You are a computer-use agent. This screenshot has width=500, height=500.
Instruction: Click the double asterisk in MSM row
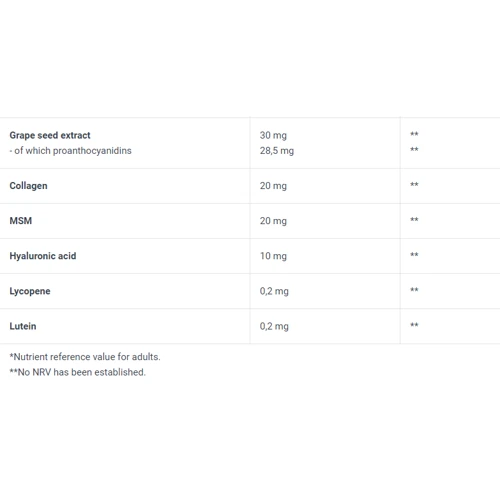414,219
